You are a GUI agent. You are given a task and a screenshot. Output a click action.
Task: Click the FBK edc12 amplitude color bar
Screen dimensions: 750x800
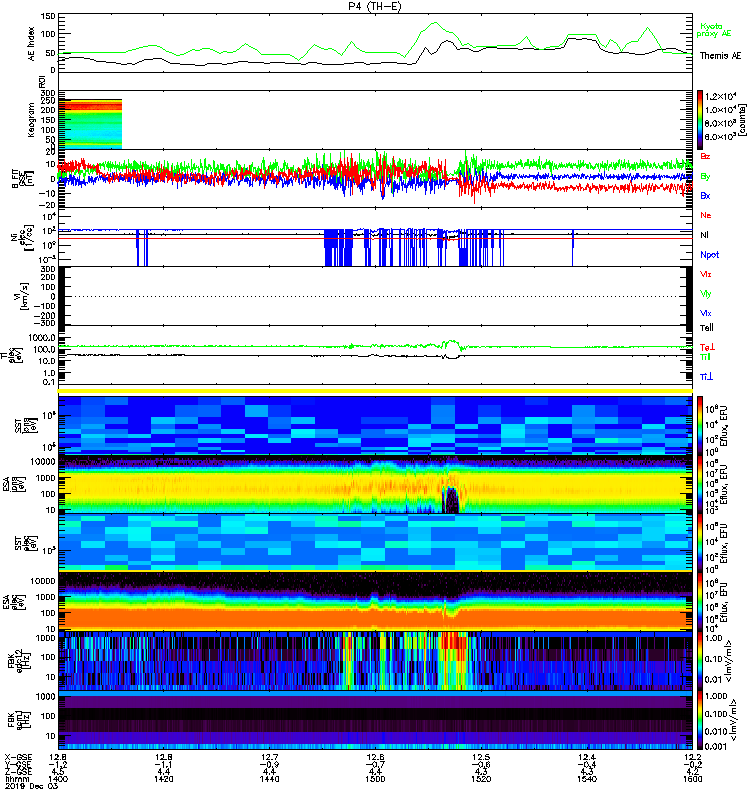[x=700, y=660]
